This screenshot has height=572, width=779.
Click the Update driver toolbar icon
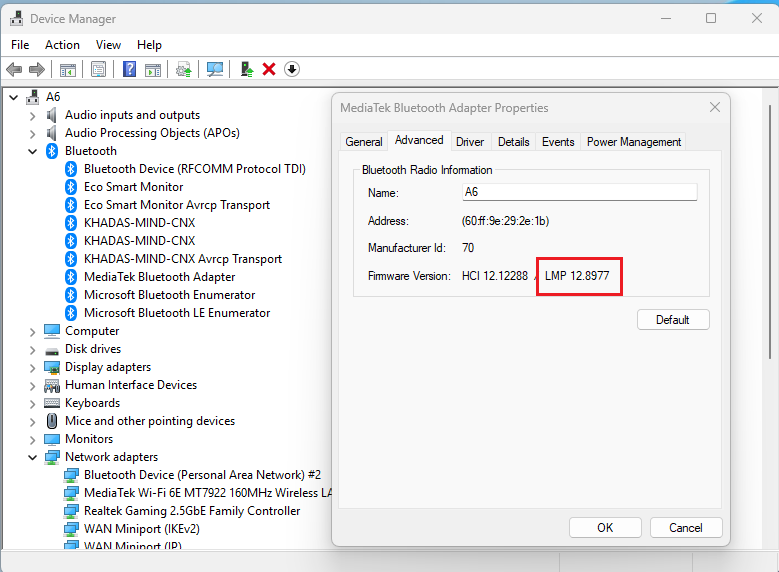(x=184, y=70)
